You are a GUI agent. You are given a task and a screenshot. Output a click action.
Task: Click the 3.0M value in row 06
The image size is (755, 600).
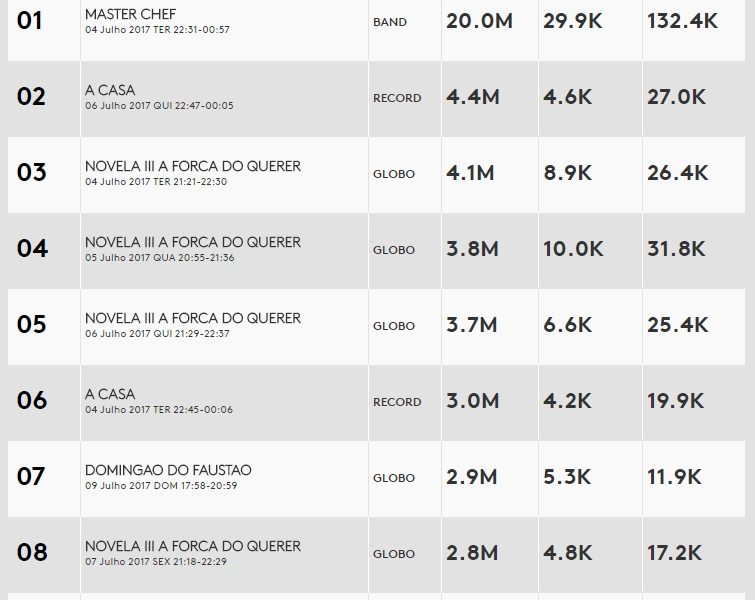click(x=473, y=401)
